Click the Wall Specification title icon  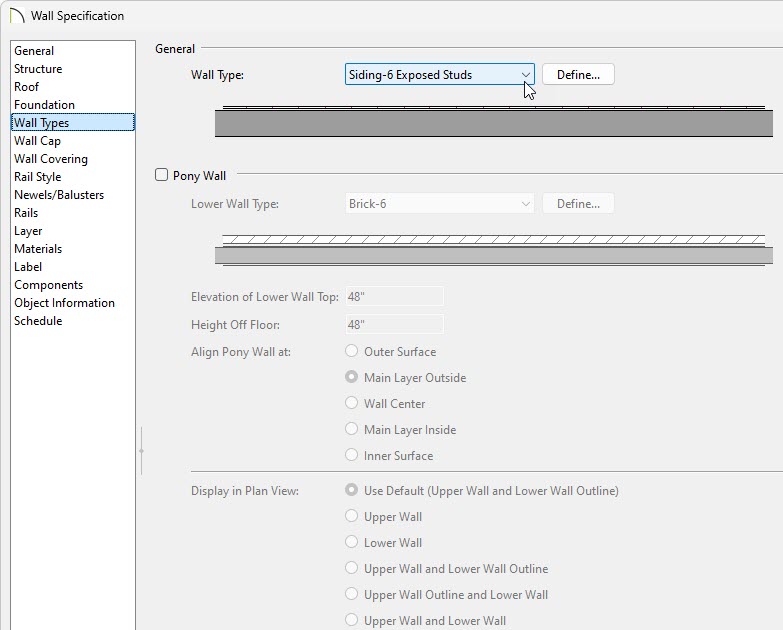click(17, 15)
